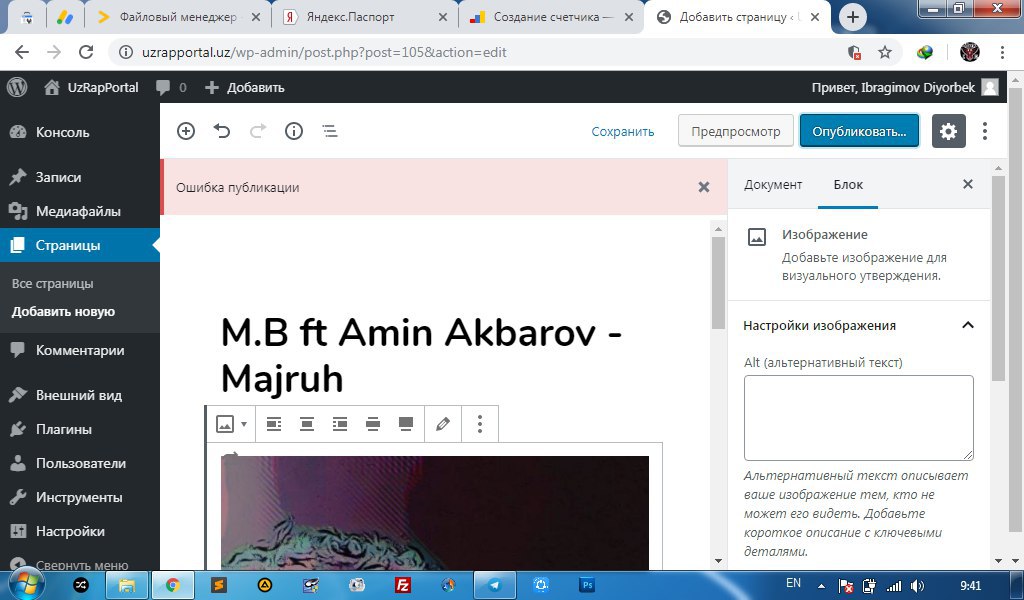The height and width of the screenshot is (600, 1024).
Task: Bookmark this page with star icon
Action: click(884, 52)
